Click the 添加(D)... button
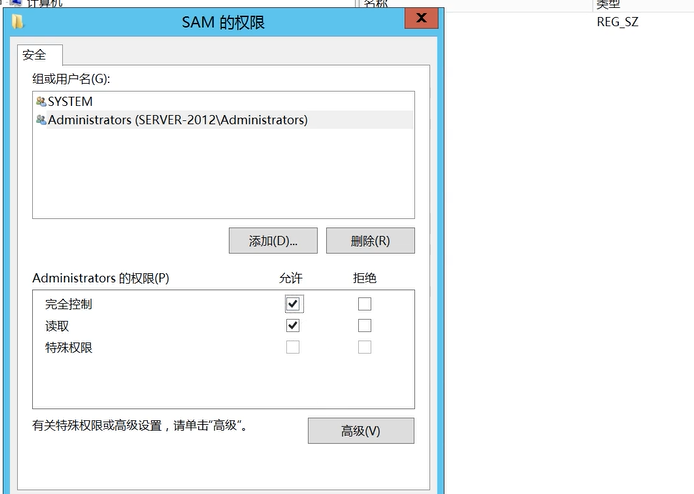Screen dimensions: 694x494 tap(273, 241)
